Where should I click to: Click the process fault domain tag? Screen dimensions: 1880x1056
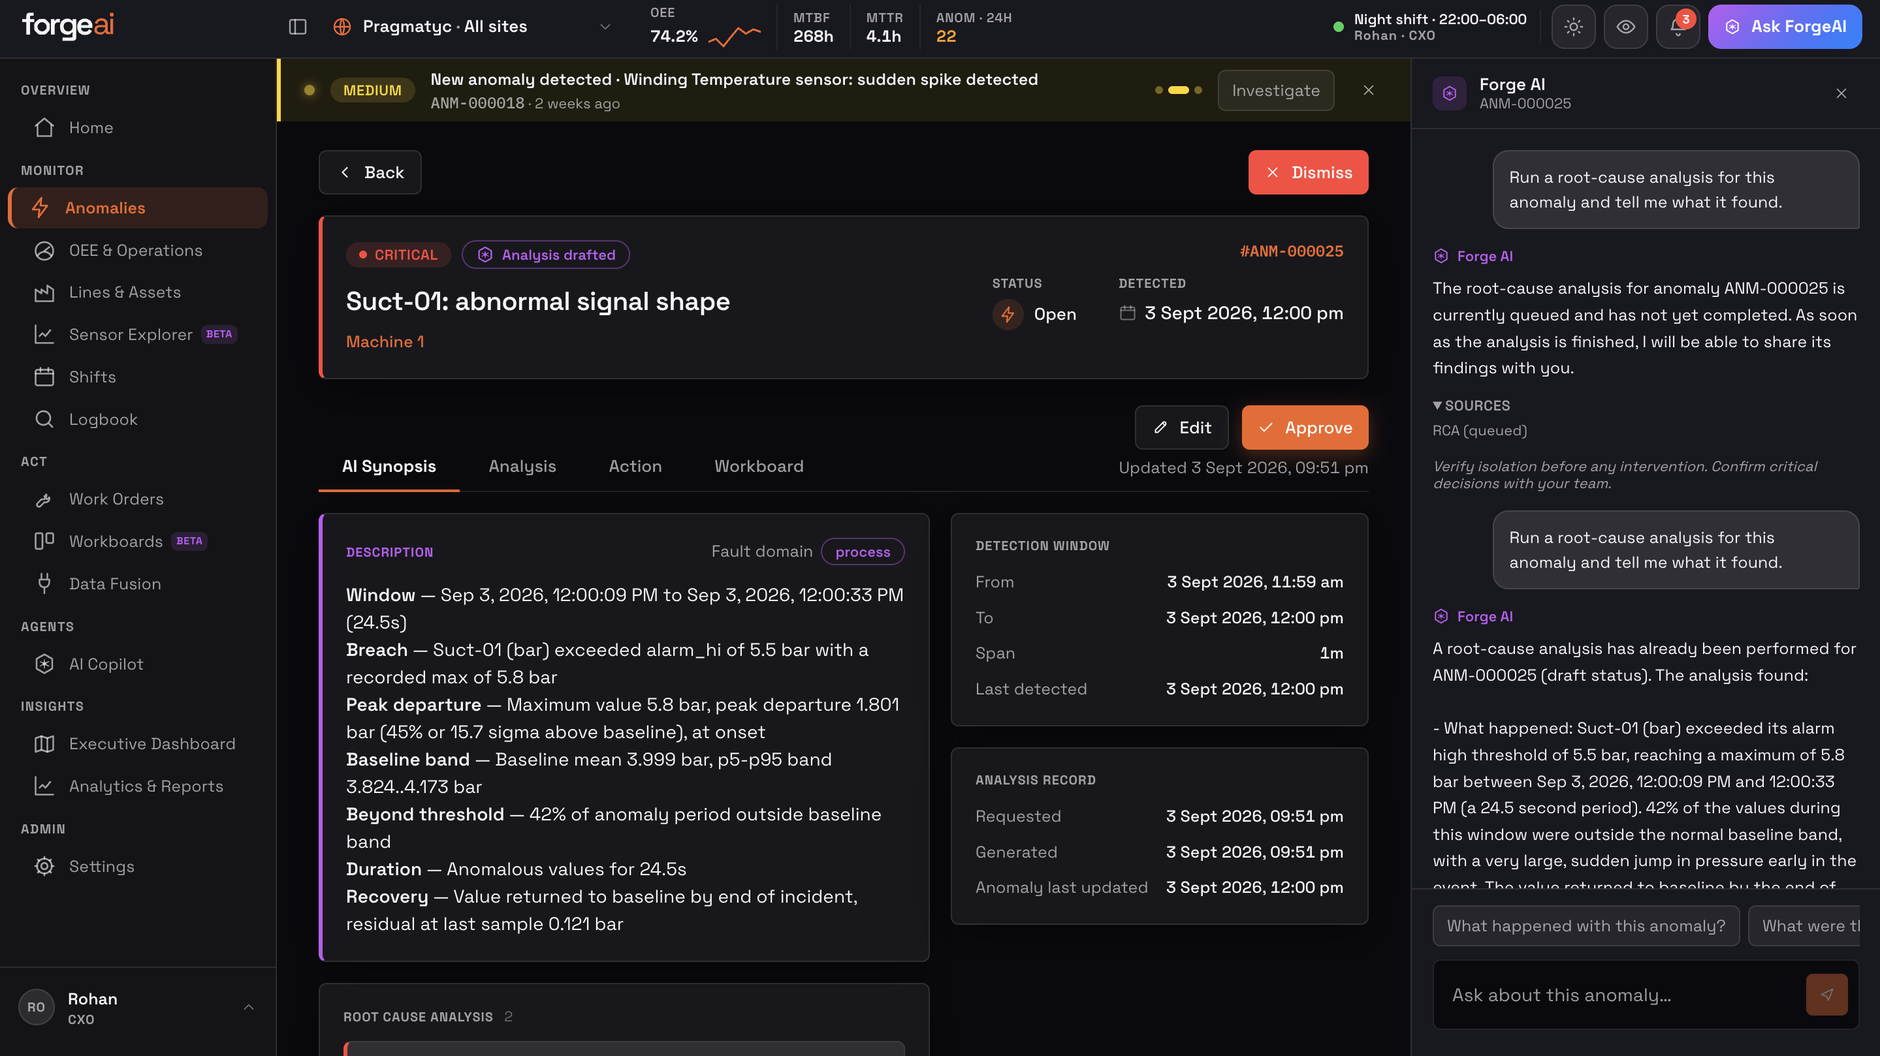(863, 552)
